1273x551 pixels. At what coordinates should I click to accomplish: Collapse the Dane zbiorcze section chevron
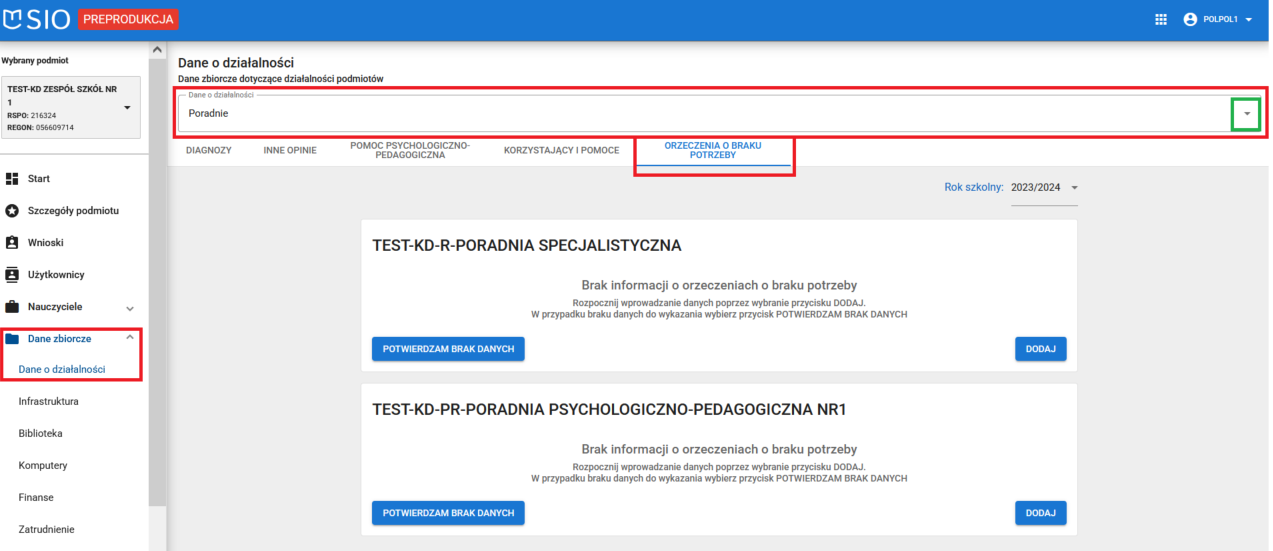(x=129, y=338)
